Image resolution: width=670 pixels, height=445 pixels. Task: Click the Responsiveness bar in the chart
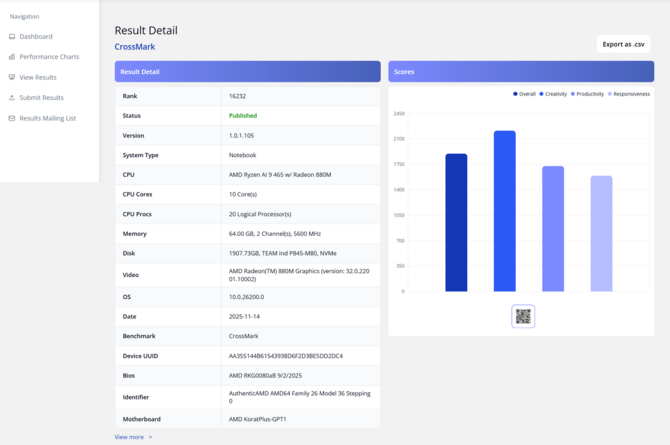pyautogui.click(x=601, y=234)
